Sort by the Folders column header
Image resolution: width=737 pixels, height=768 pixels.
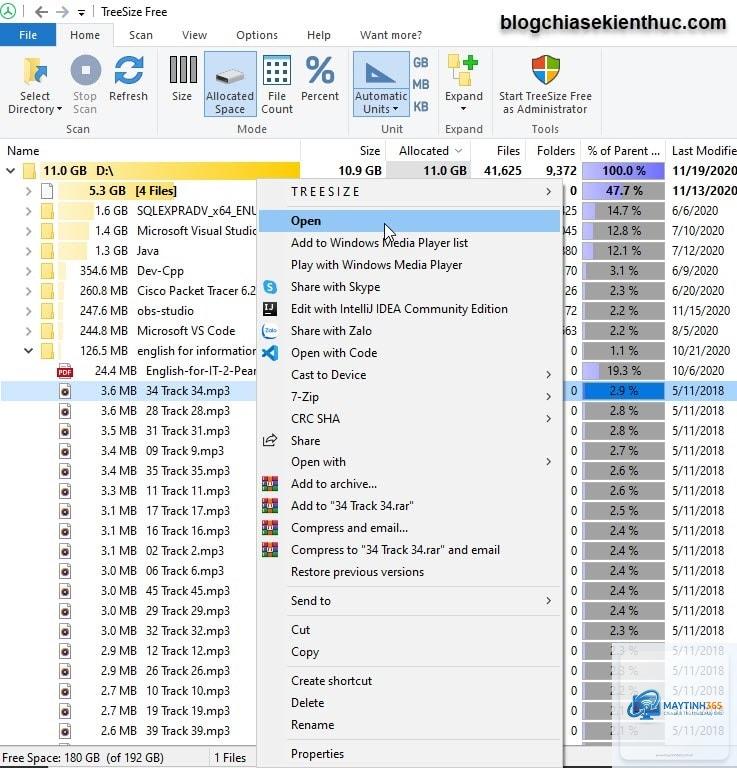pyautogui.click(x=553, y=150)
